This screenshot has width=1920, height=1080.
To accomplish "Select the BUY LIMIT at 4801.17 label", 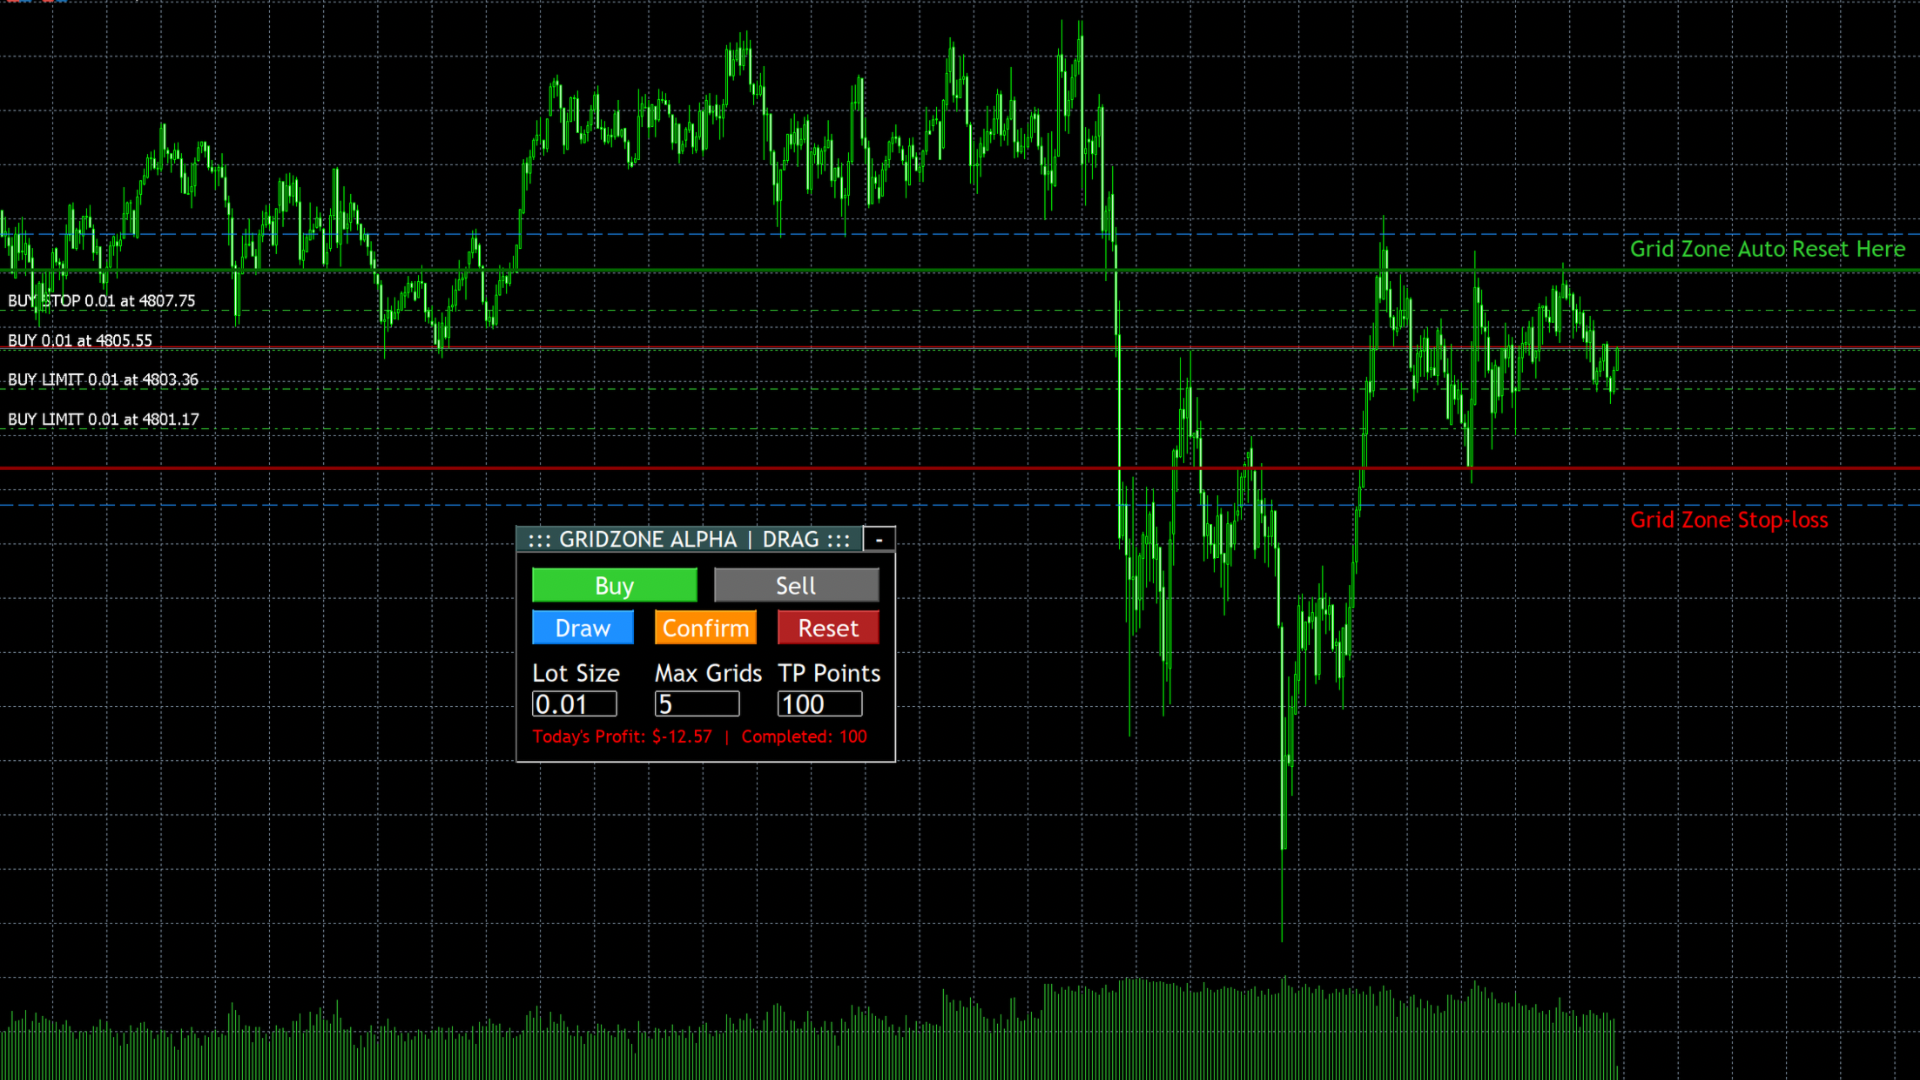I will tap(103, 420).
